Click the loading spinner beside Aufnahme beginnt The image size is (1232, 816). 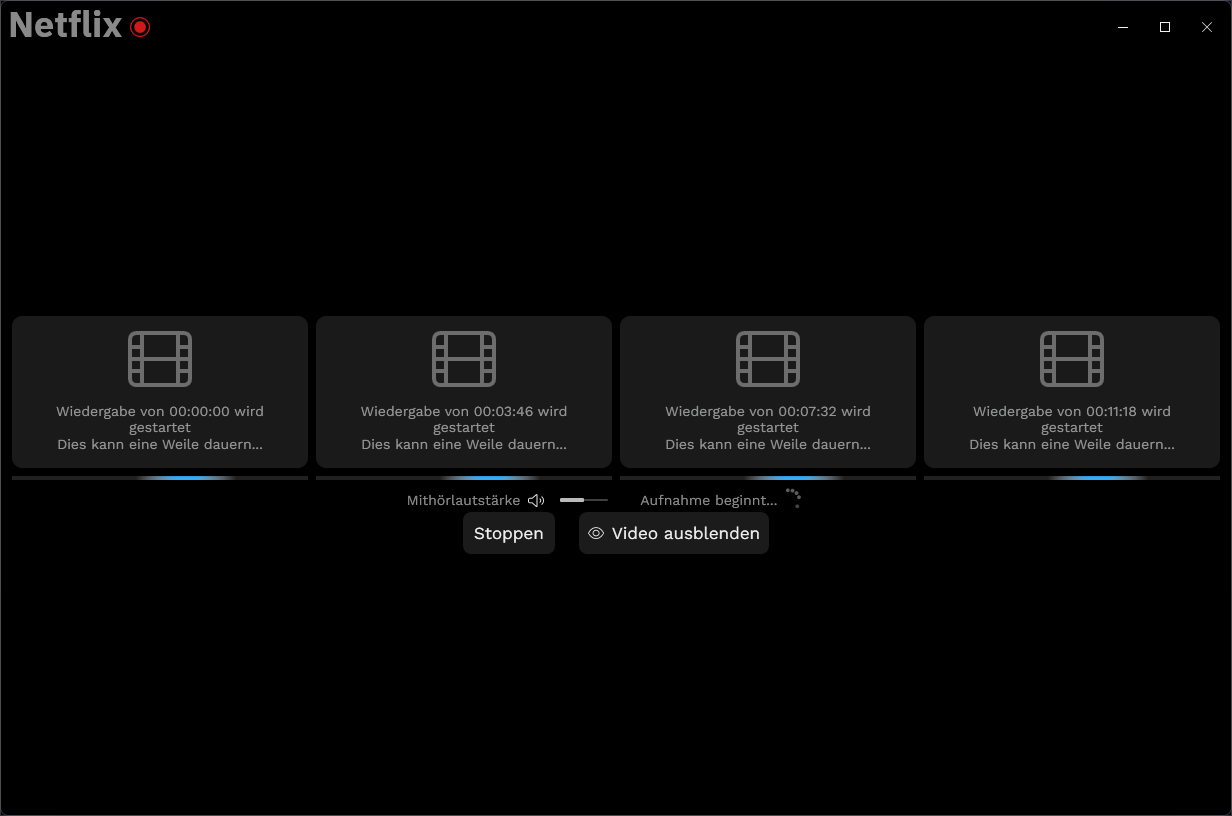(x=792, y=498)
